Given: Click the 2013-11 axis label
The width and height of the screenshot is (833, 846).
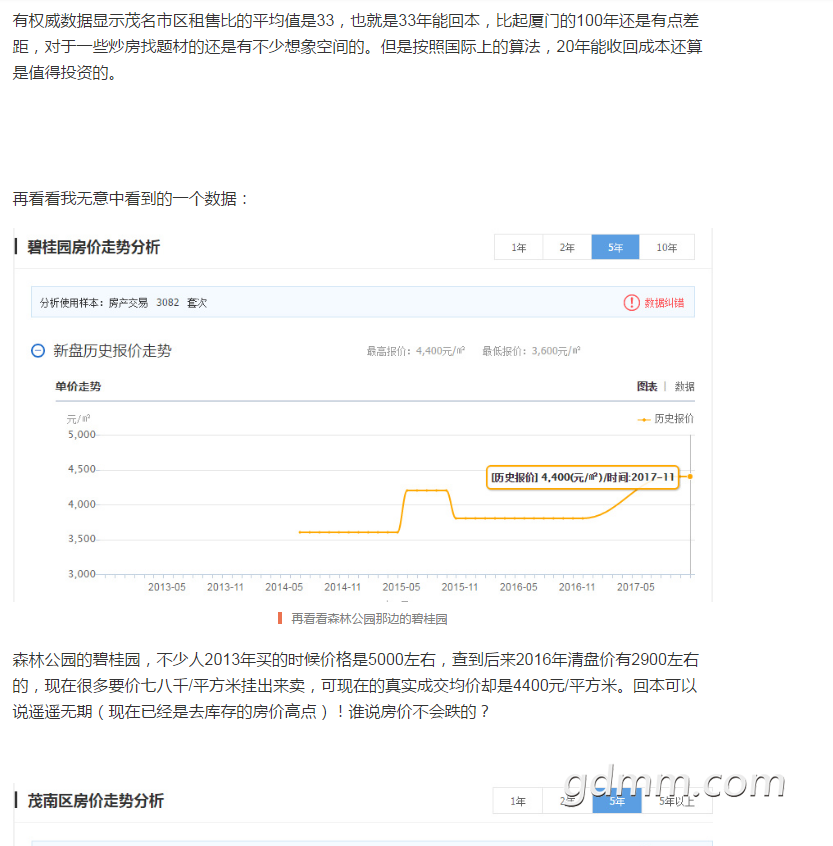Looking at the screenshot, I should (226, 587).
